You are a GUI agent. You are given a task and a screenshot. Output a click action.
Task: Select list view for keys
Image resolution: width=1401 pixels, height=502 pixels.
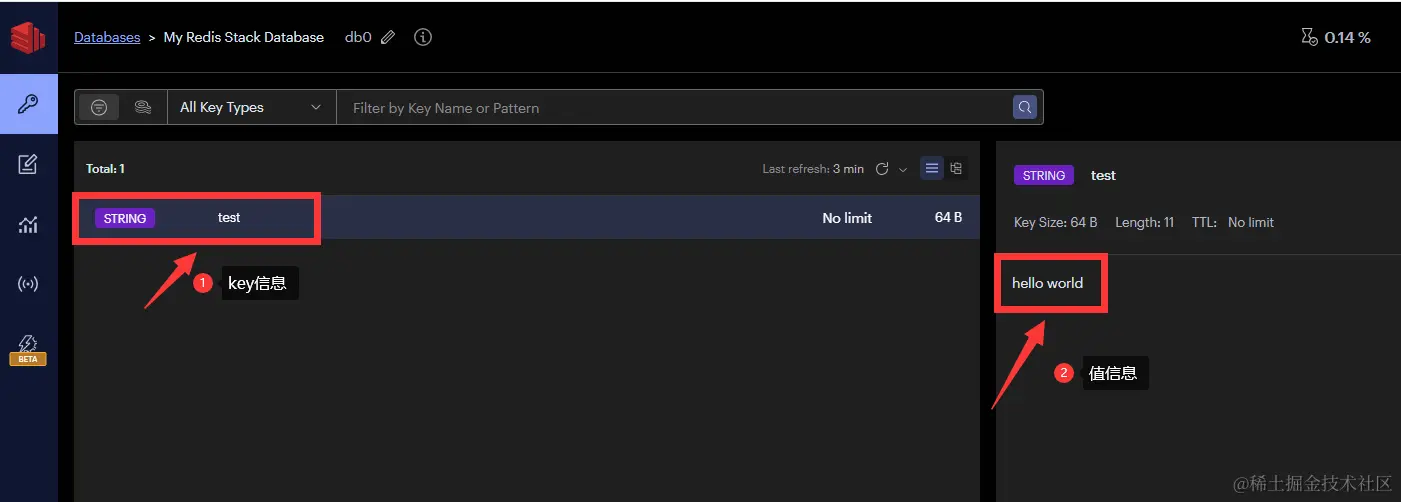point(932,168)
